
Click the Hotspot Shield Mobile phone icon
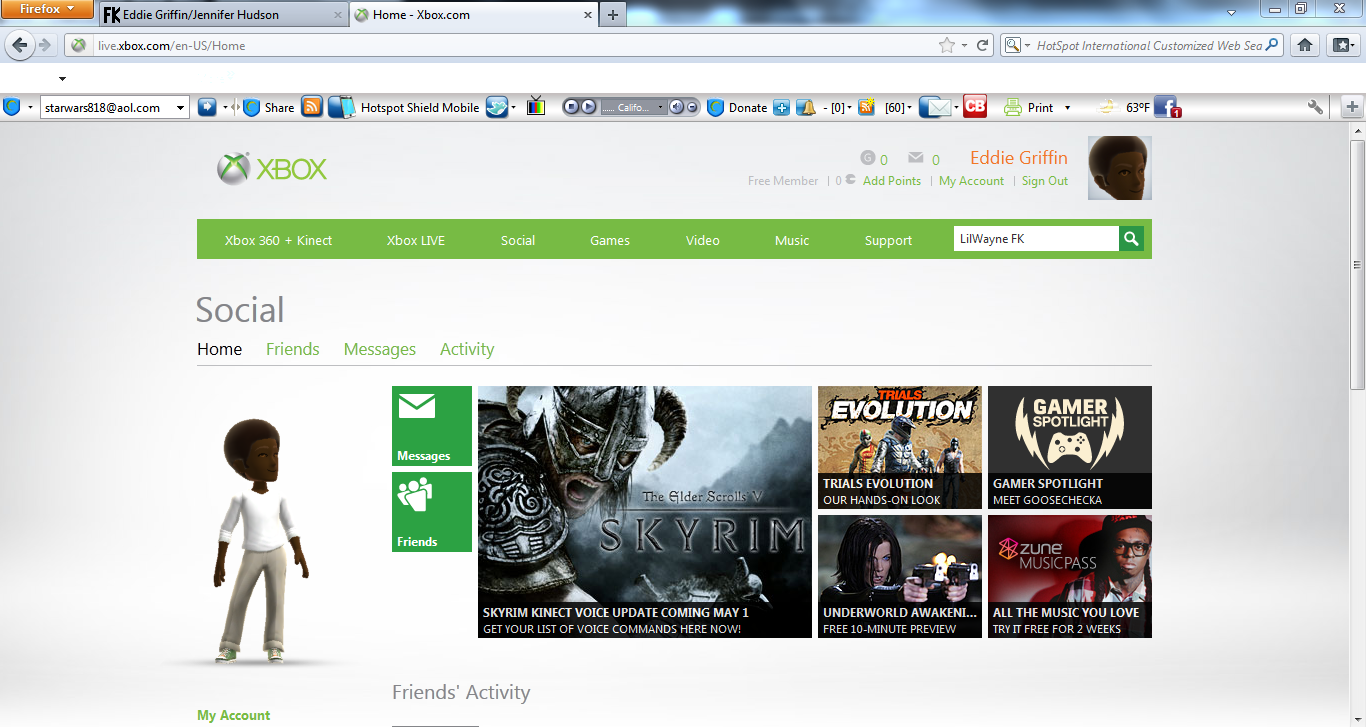pyautogui.click(x=342, y=107)
